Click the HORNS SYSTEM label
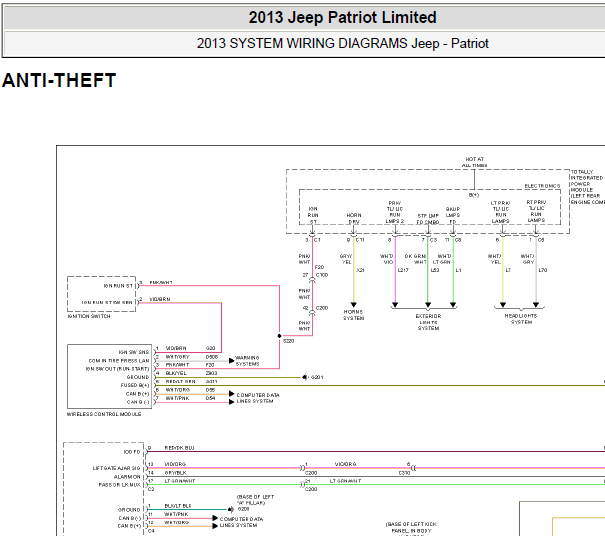This screenshot has width=605, height=536. tap(353, 315)
